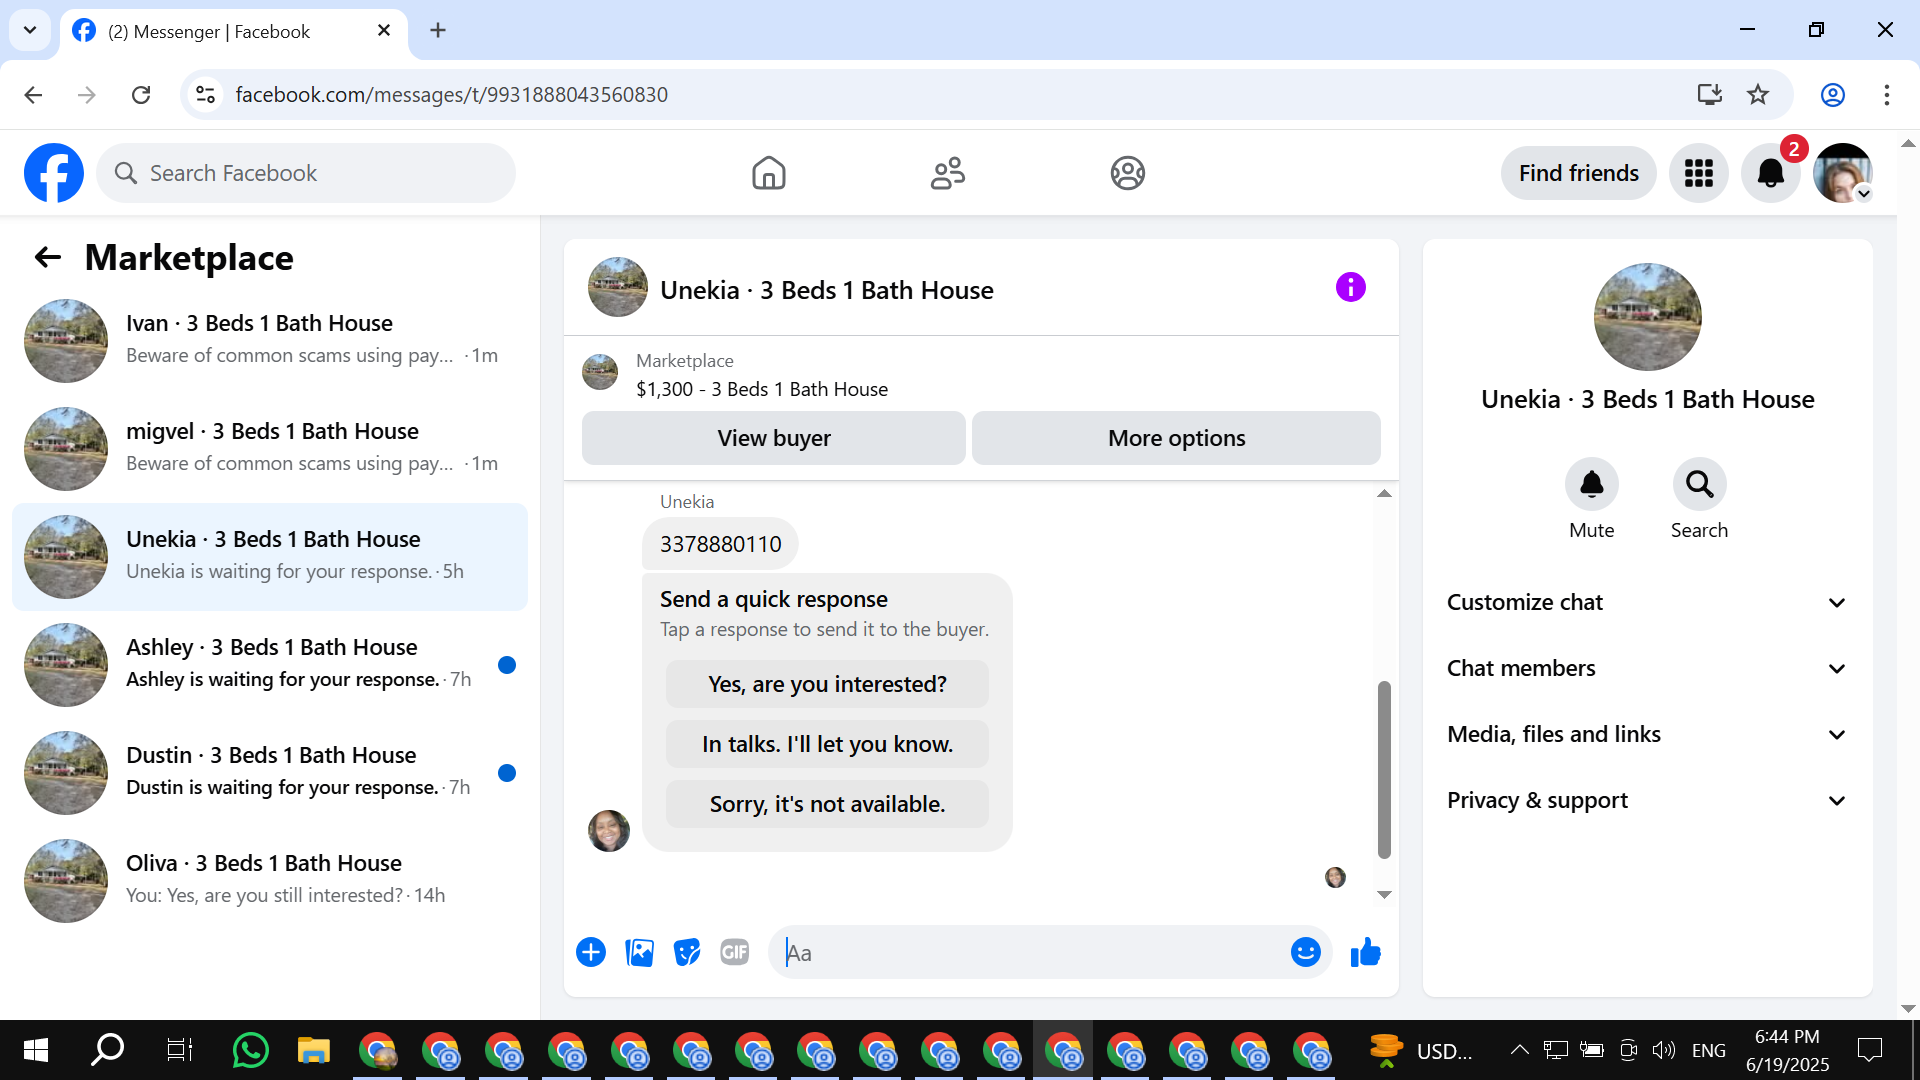Attach a photo file to message
The image size is (1920, 1080).
(639, 952)
